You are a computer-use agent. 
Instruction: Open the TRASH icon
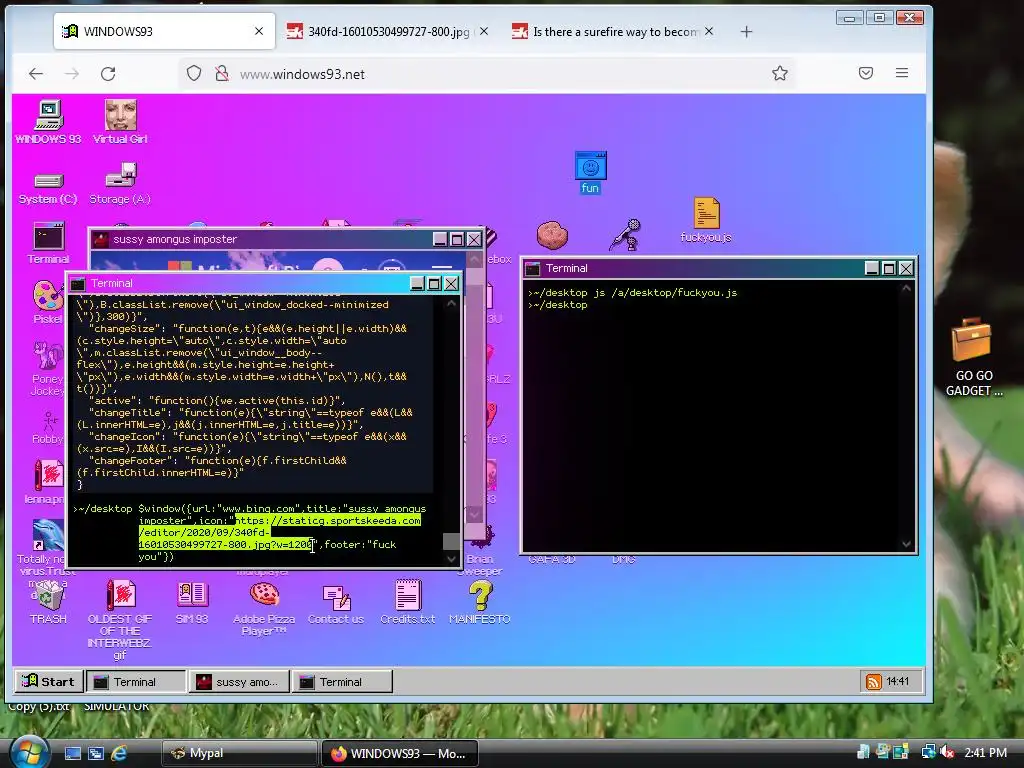[48, 602]
